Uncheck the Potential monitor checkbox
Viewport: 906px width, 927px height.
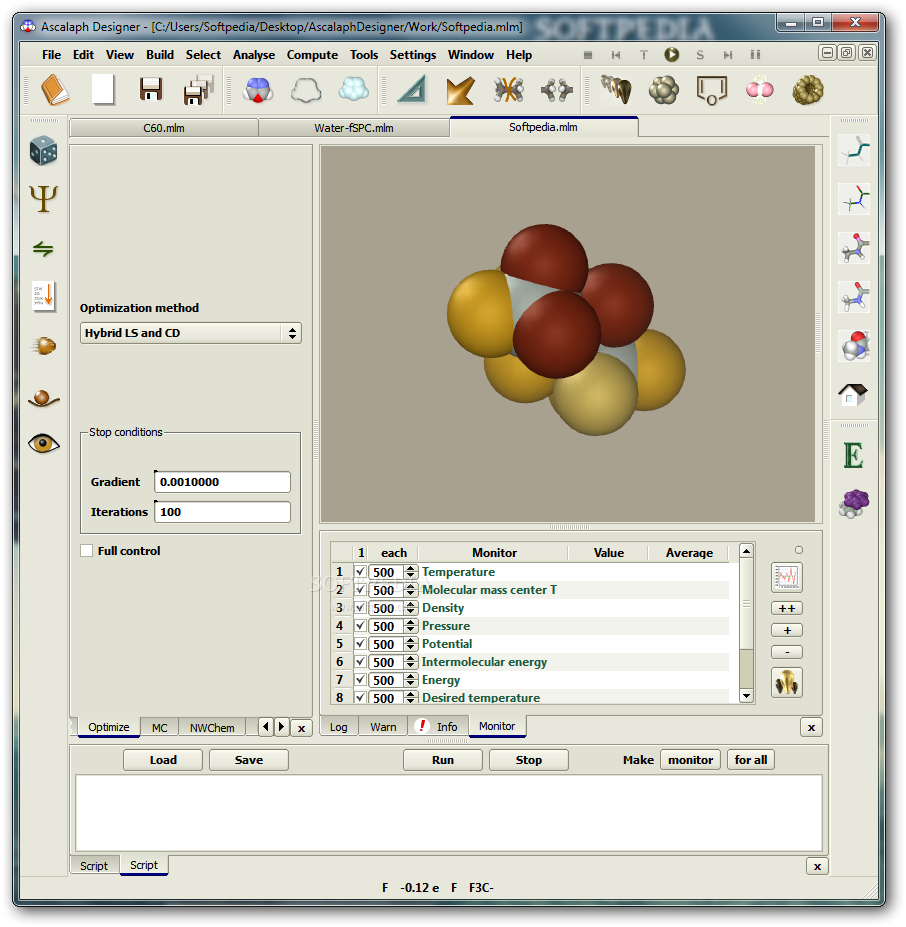pyautogui.click(x=360, y=644)
